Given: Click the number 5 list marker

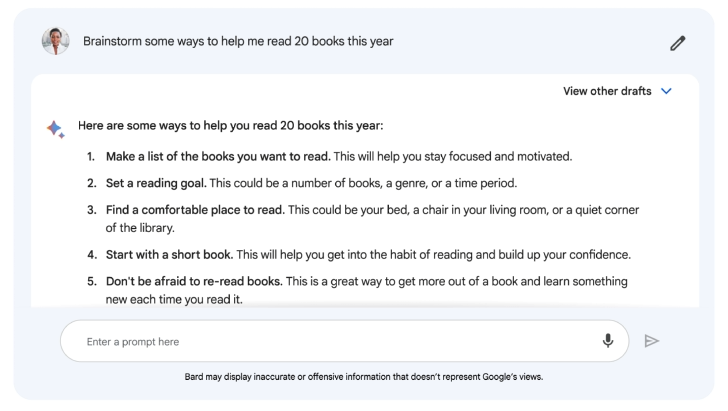Looking at the screenshot, I should pos(91,281).
